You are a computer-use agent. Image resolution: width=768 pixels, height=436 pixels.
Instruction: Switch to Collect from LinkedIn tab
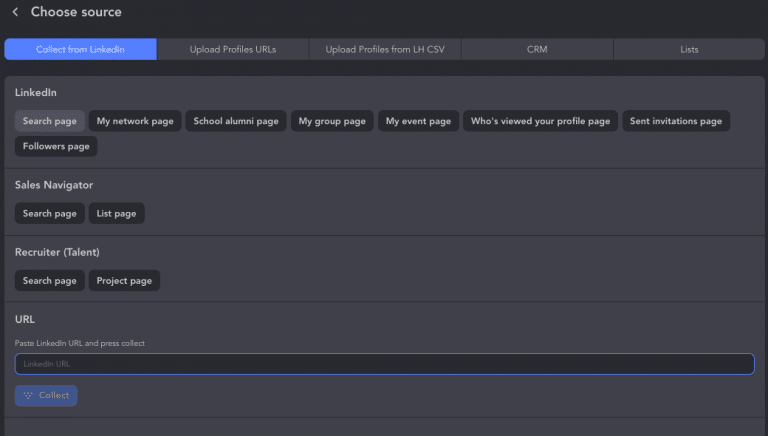pyautogui.click(x=81, y=49)
